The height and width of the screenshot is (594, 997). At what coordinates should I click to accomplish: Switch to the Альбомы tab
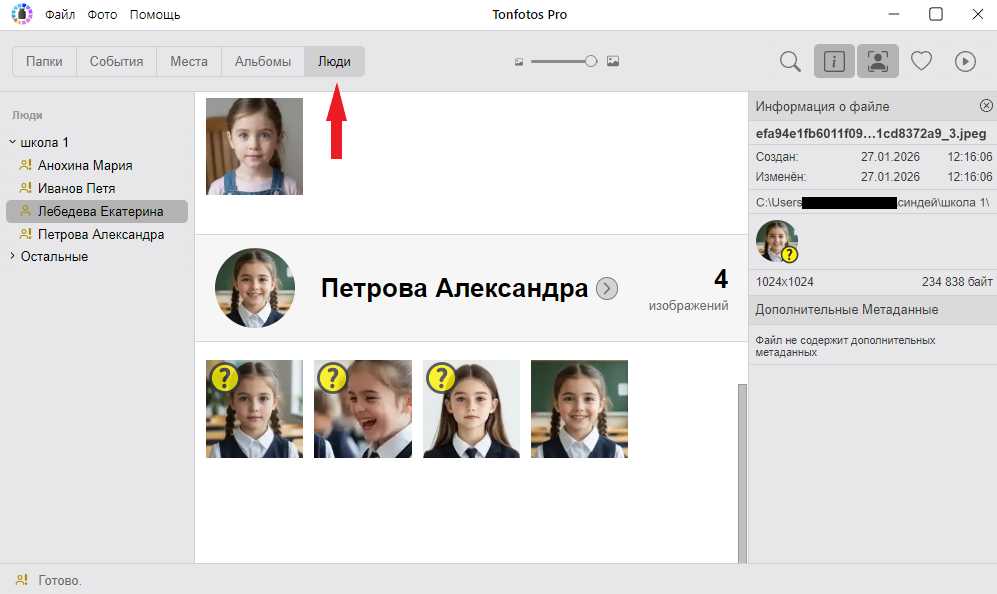[263, 62]
